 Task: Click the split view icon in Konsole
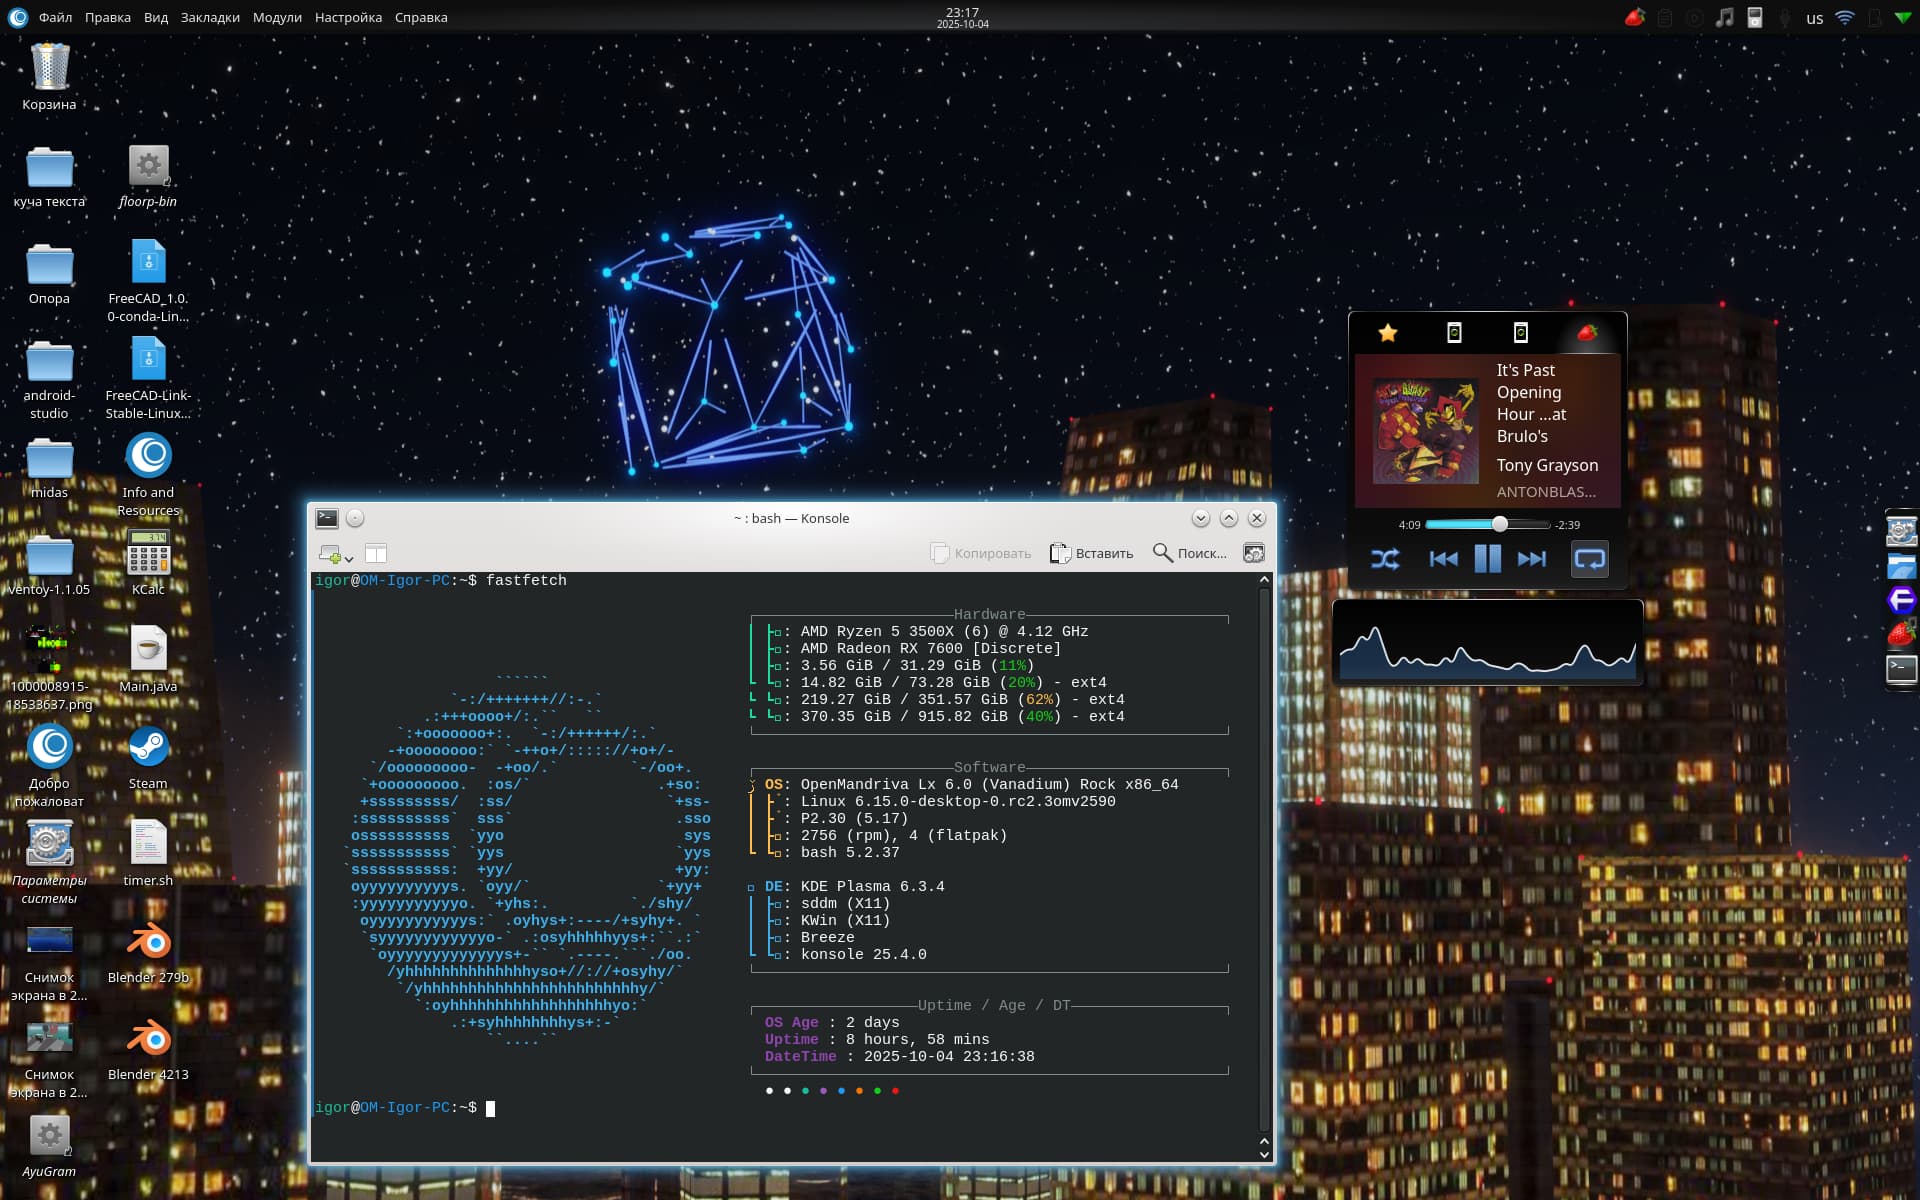376,553
